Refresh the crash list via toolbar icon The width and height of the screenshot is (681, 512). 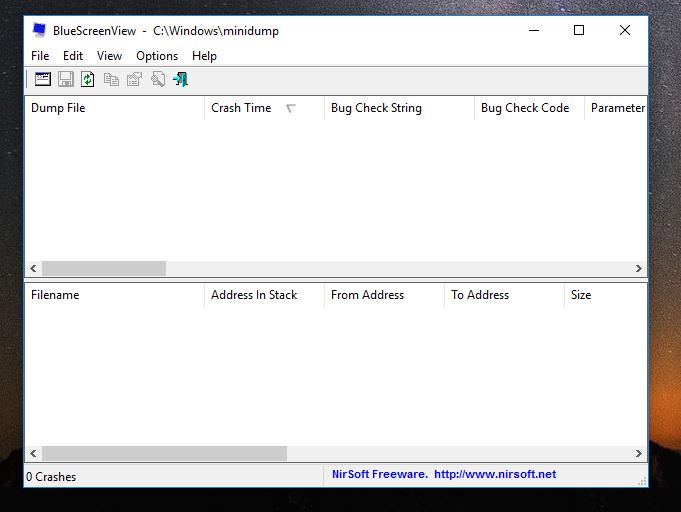pyautogui.click(x=88, y=79)
